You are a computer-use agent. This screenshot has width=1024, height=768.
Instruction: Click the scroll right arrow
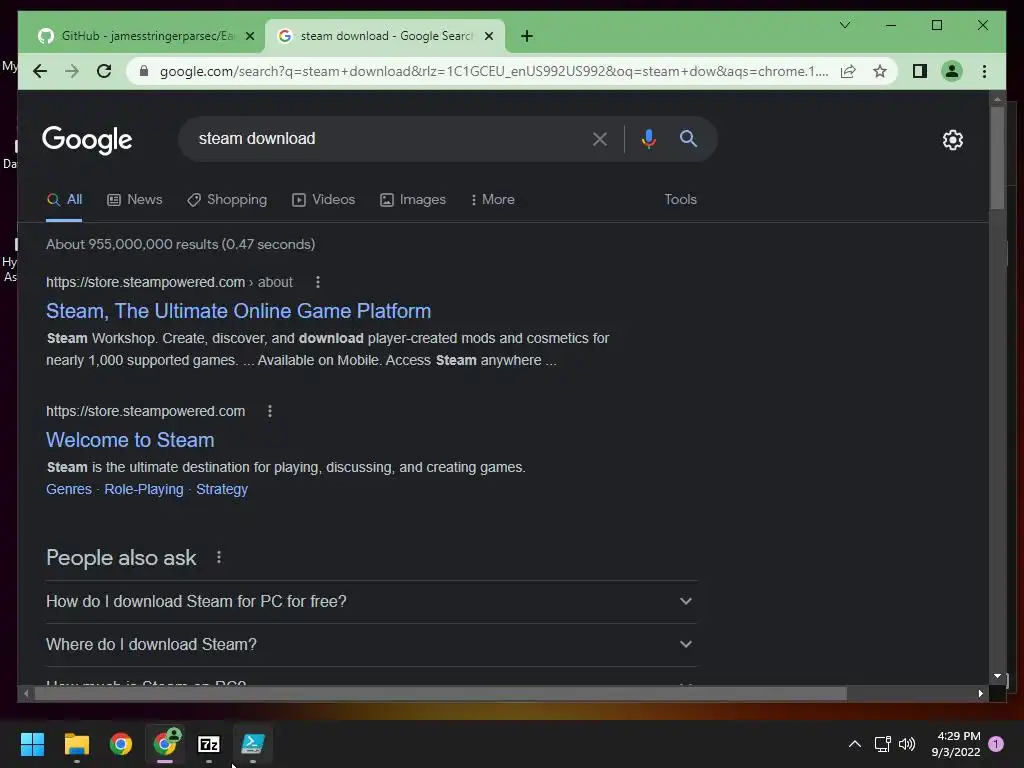[980, 694]
